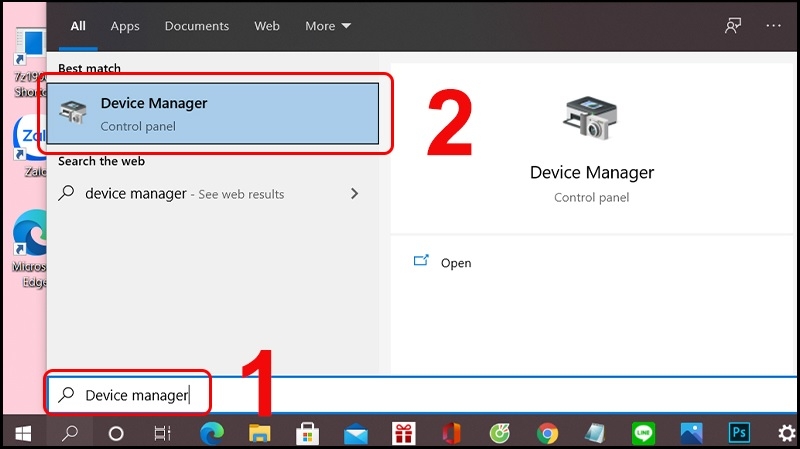Click the magnifier icon inside the search box

[x=66, y=394]
